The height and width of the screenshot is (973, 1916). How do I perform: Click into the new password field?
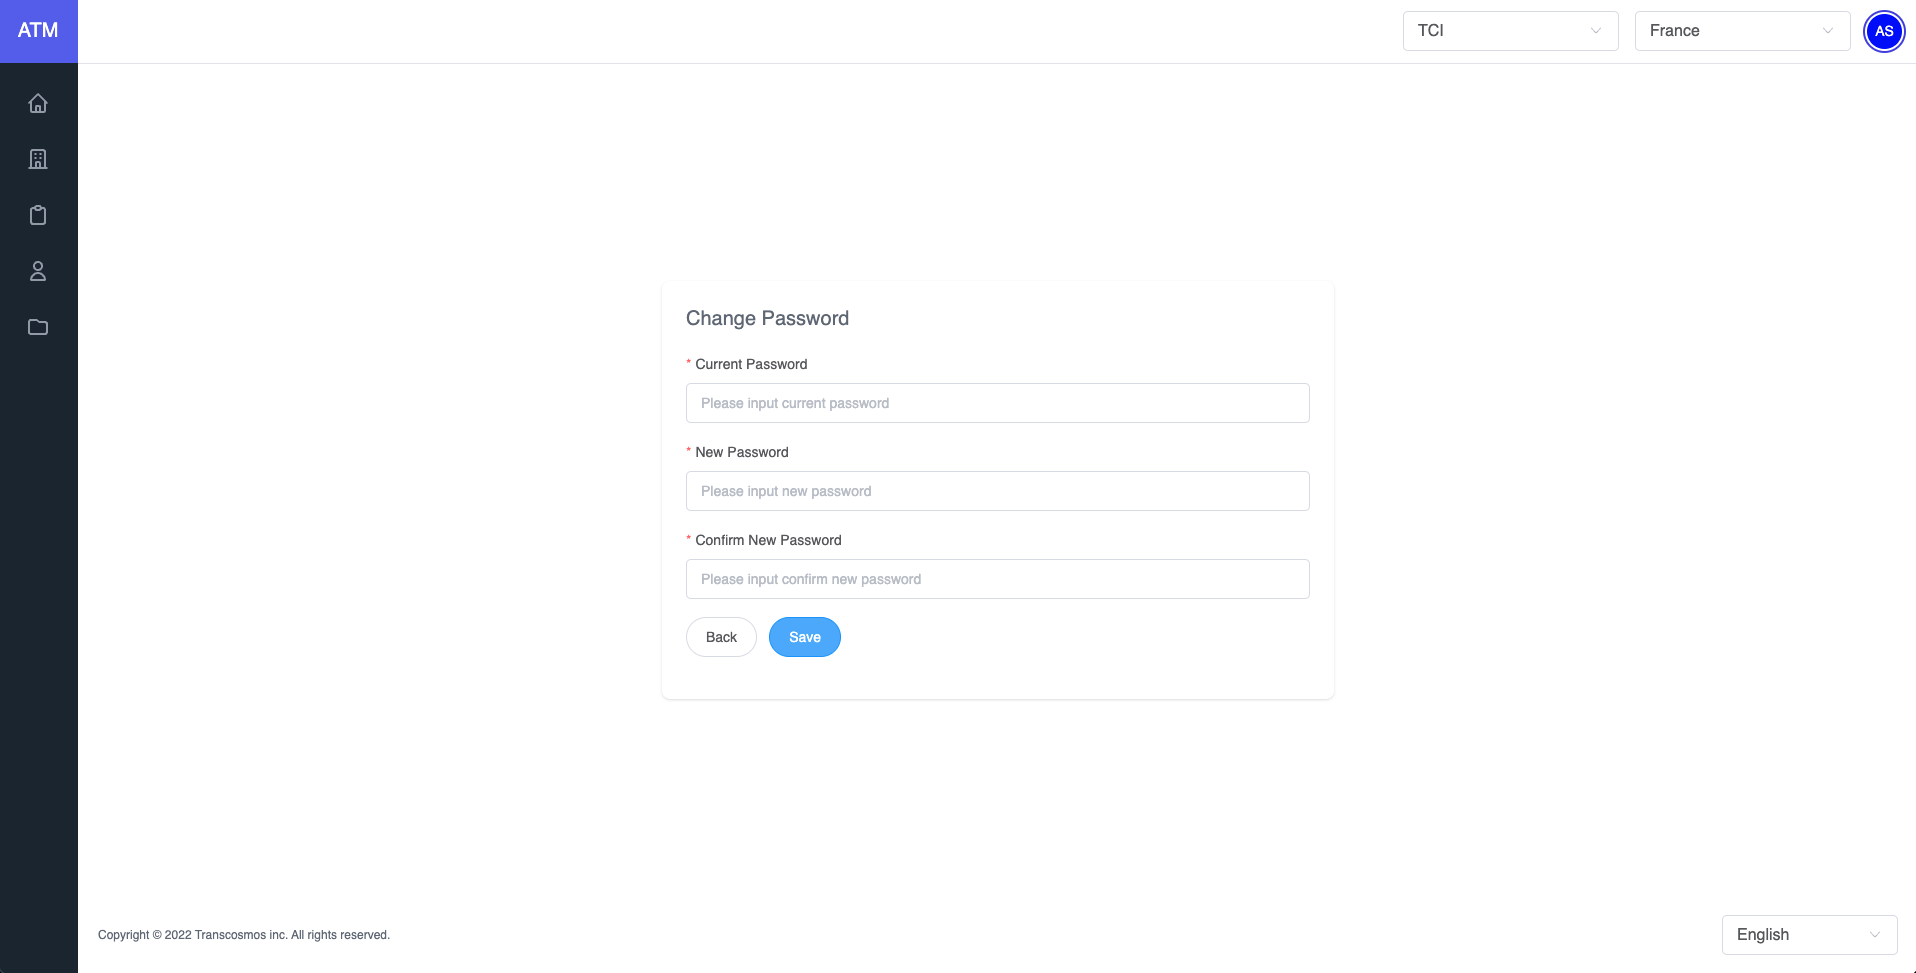pyautogui.click(x=997, y=491)
